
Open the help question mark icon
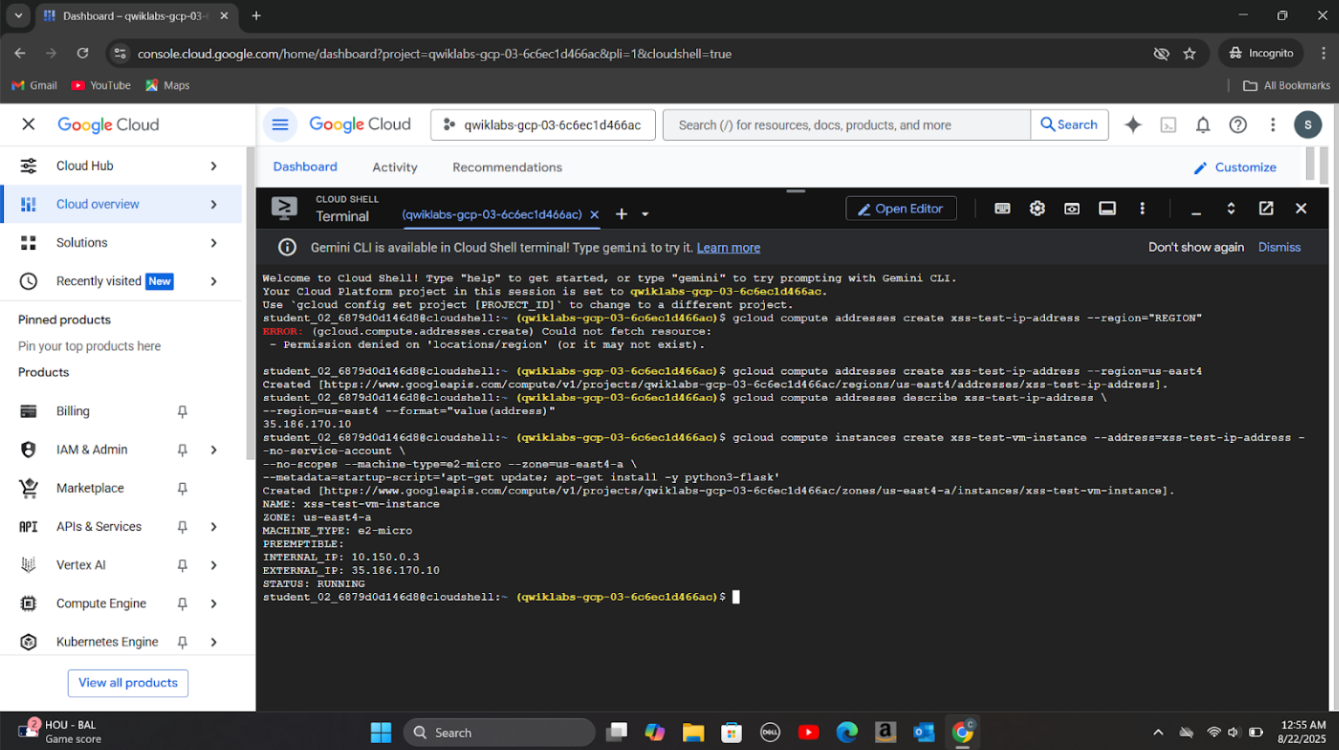coord(1238,125)
